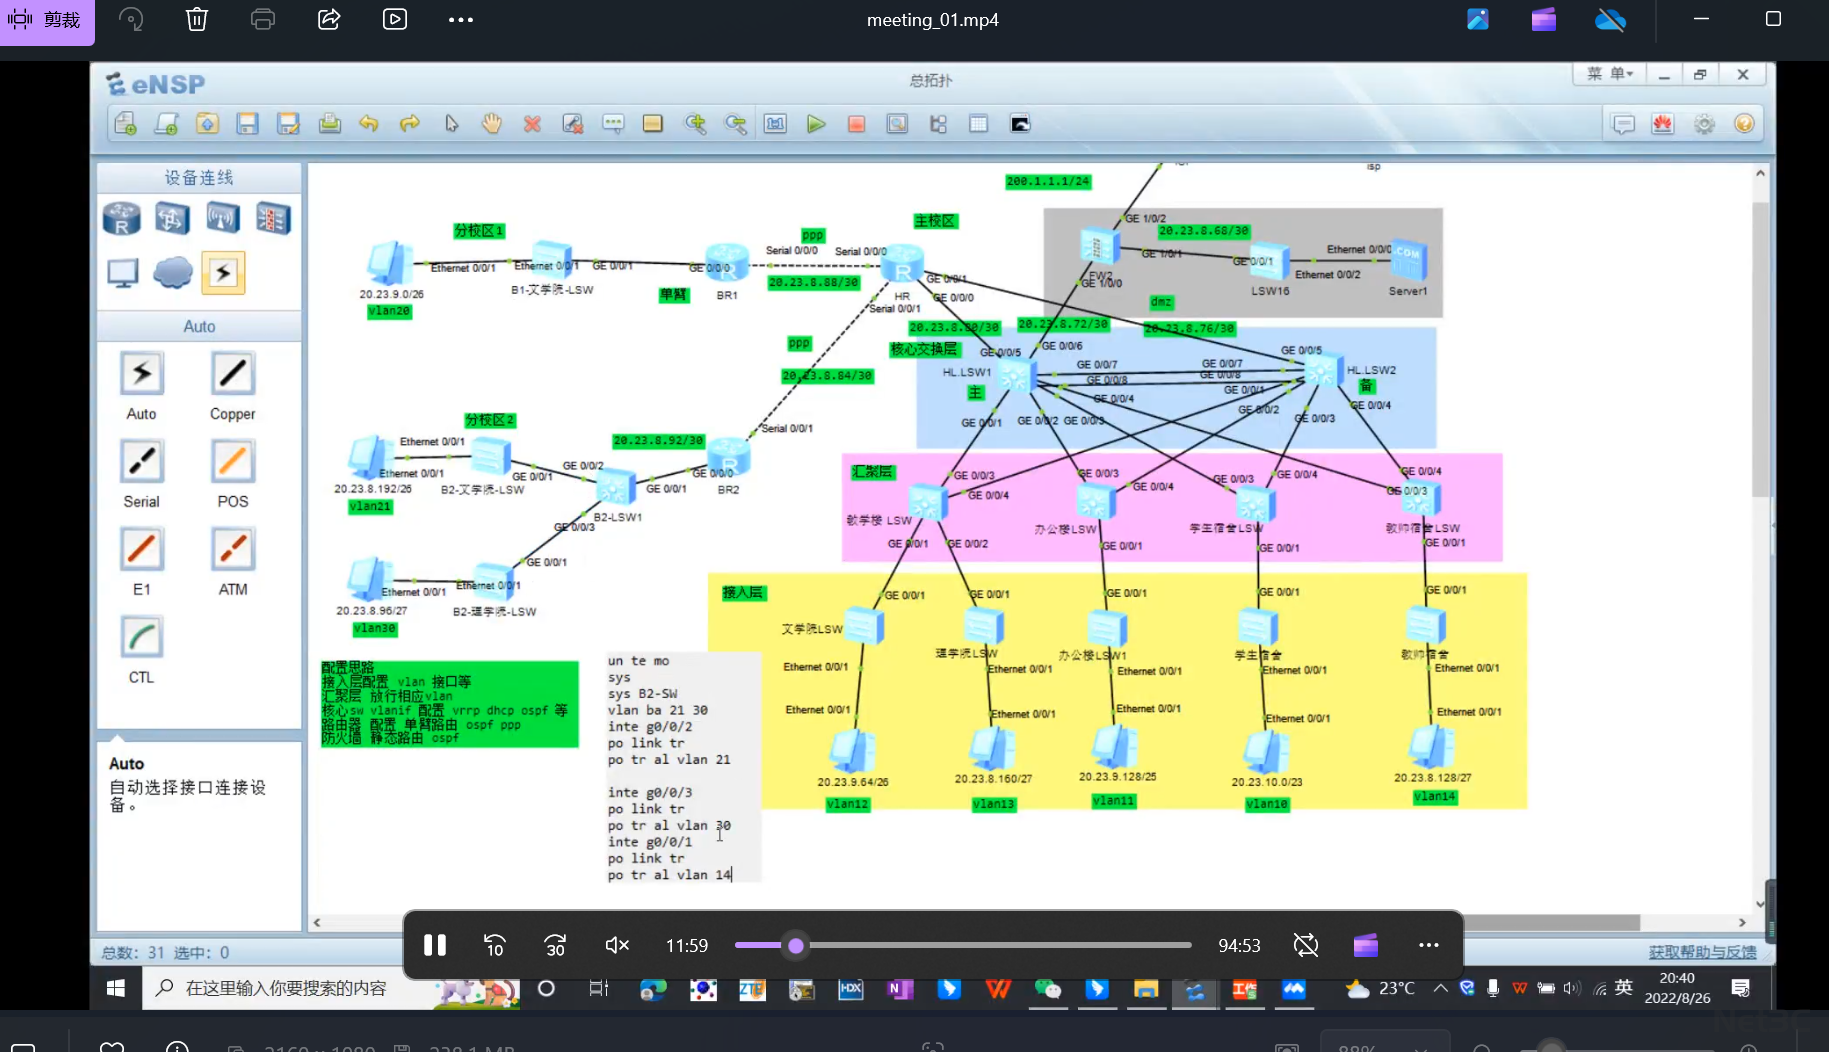Image resolution: width=1829 pixels, height=1052 pixels.
Task: Open video player more options ellipsis
Action: pos(1428,945)
